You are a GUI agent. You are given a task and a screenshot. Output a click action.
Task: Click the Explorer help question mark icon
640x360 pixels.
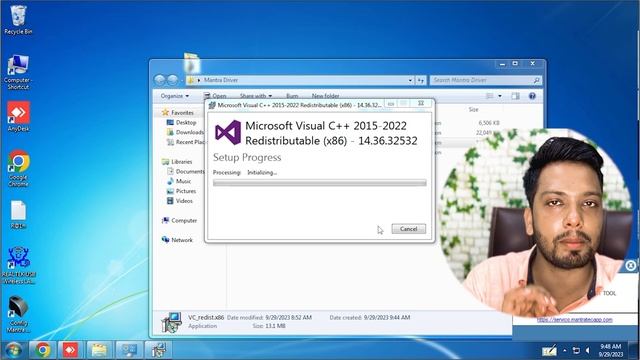532,96
